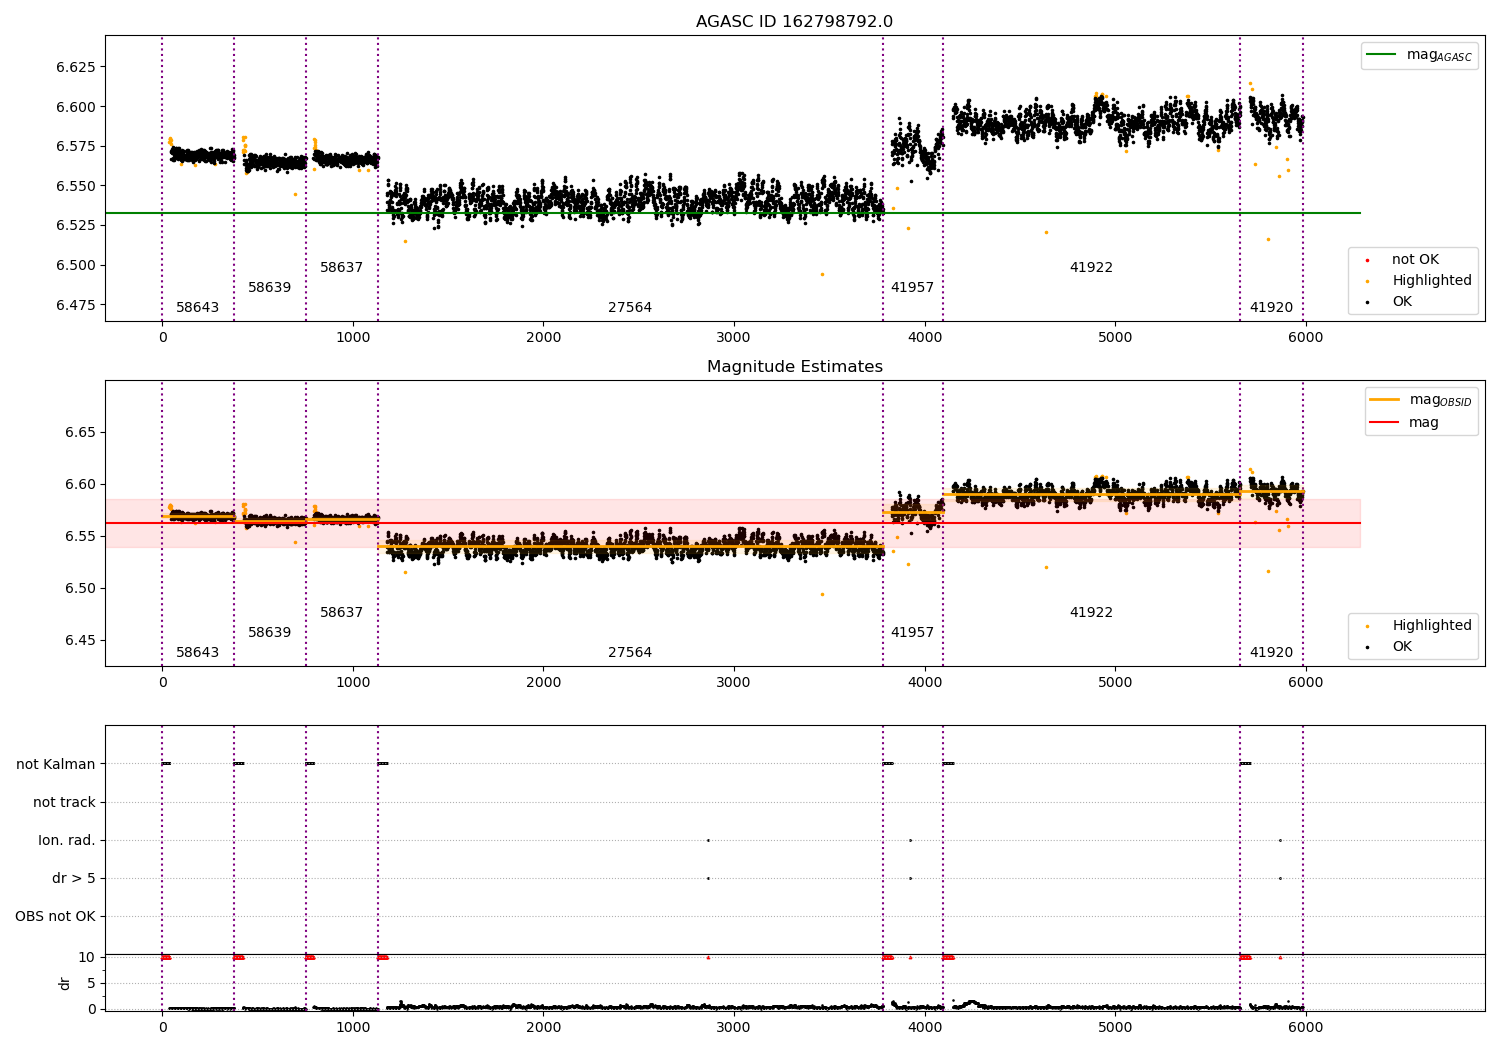Click the 6.525 y-axis tick label
Screen dimensions: 1500x1050
tap(76, 226)
